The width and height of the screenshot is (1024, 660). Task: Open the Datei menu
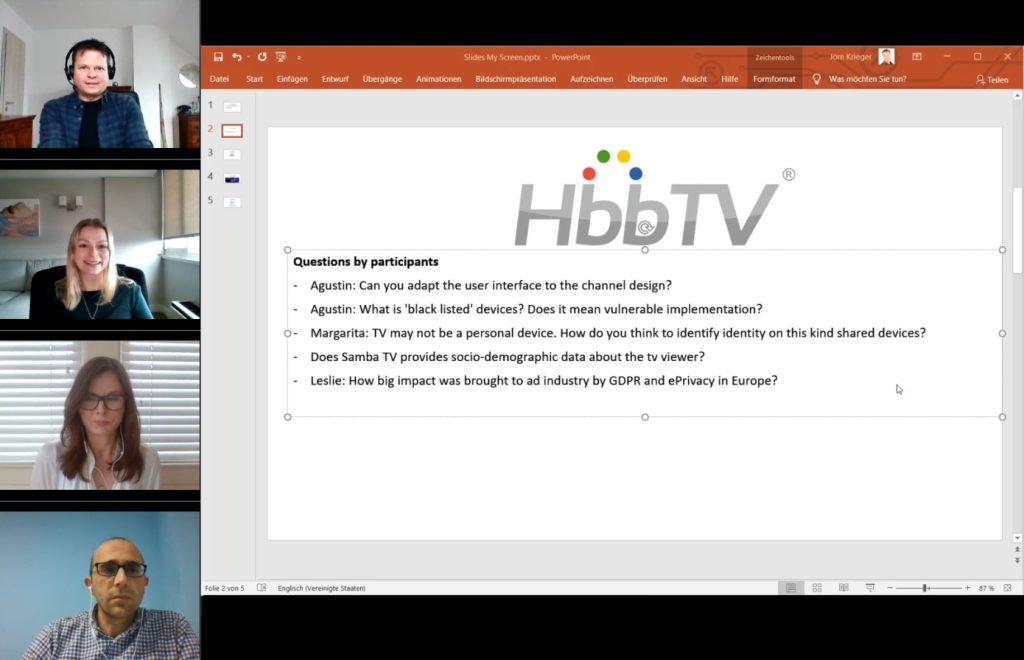(x=219, y=78)
